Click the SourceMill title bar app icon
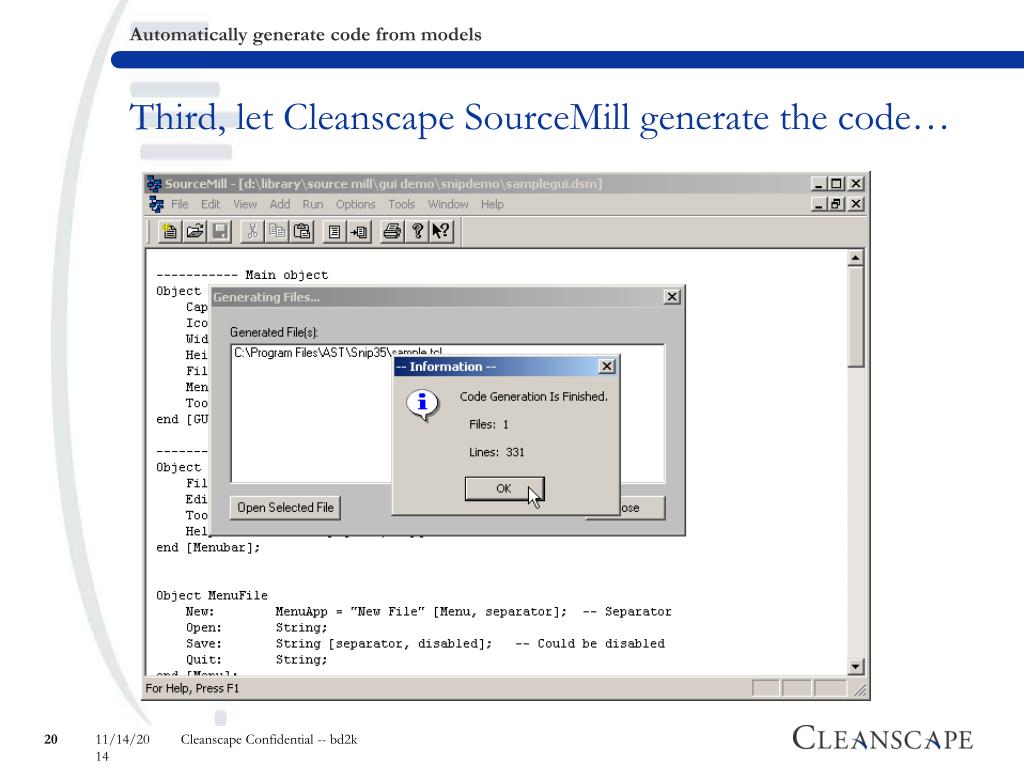Screen dimensions: 1024x768 154,184
